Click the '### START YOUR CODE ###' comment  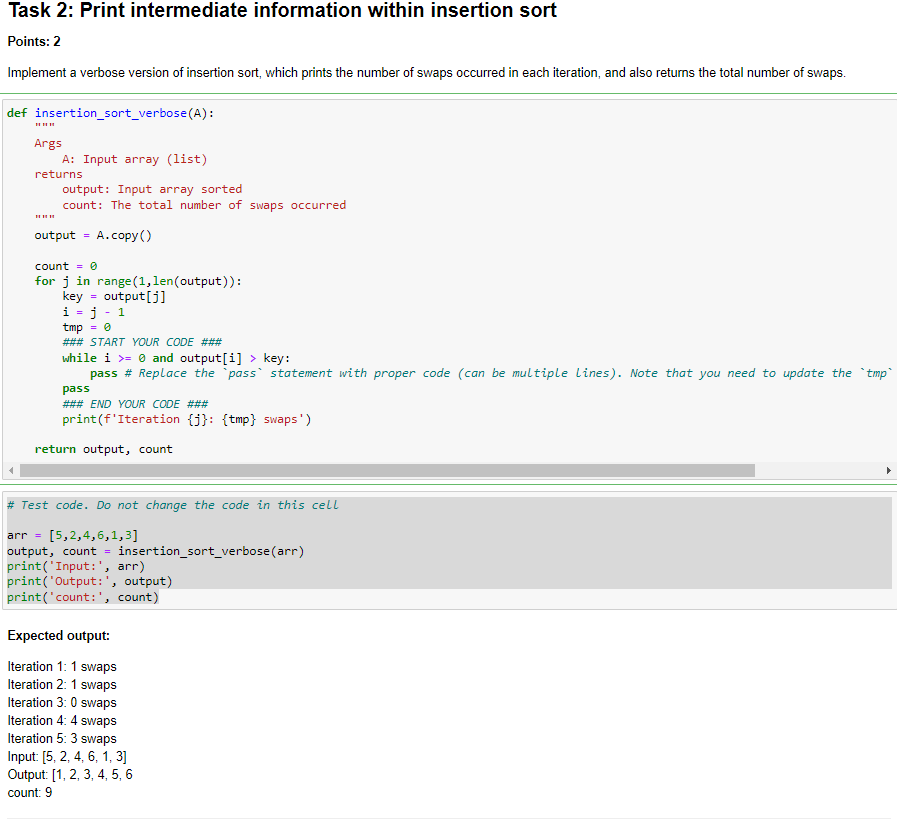pyautogui.click(x=142, y=342)
